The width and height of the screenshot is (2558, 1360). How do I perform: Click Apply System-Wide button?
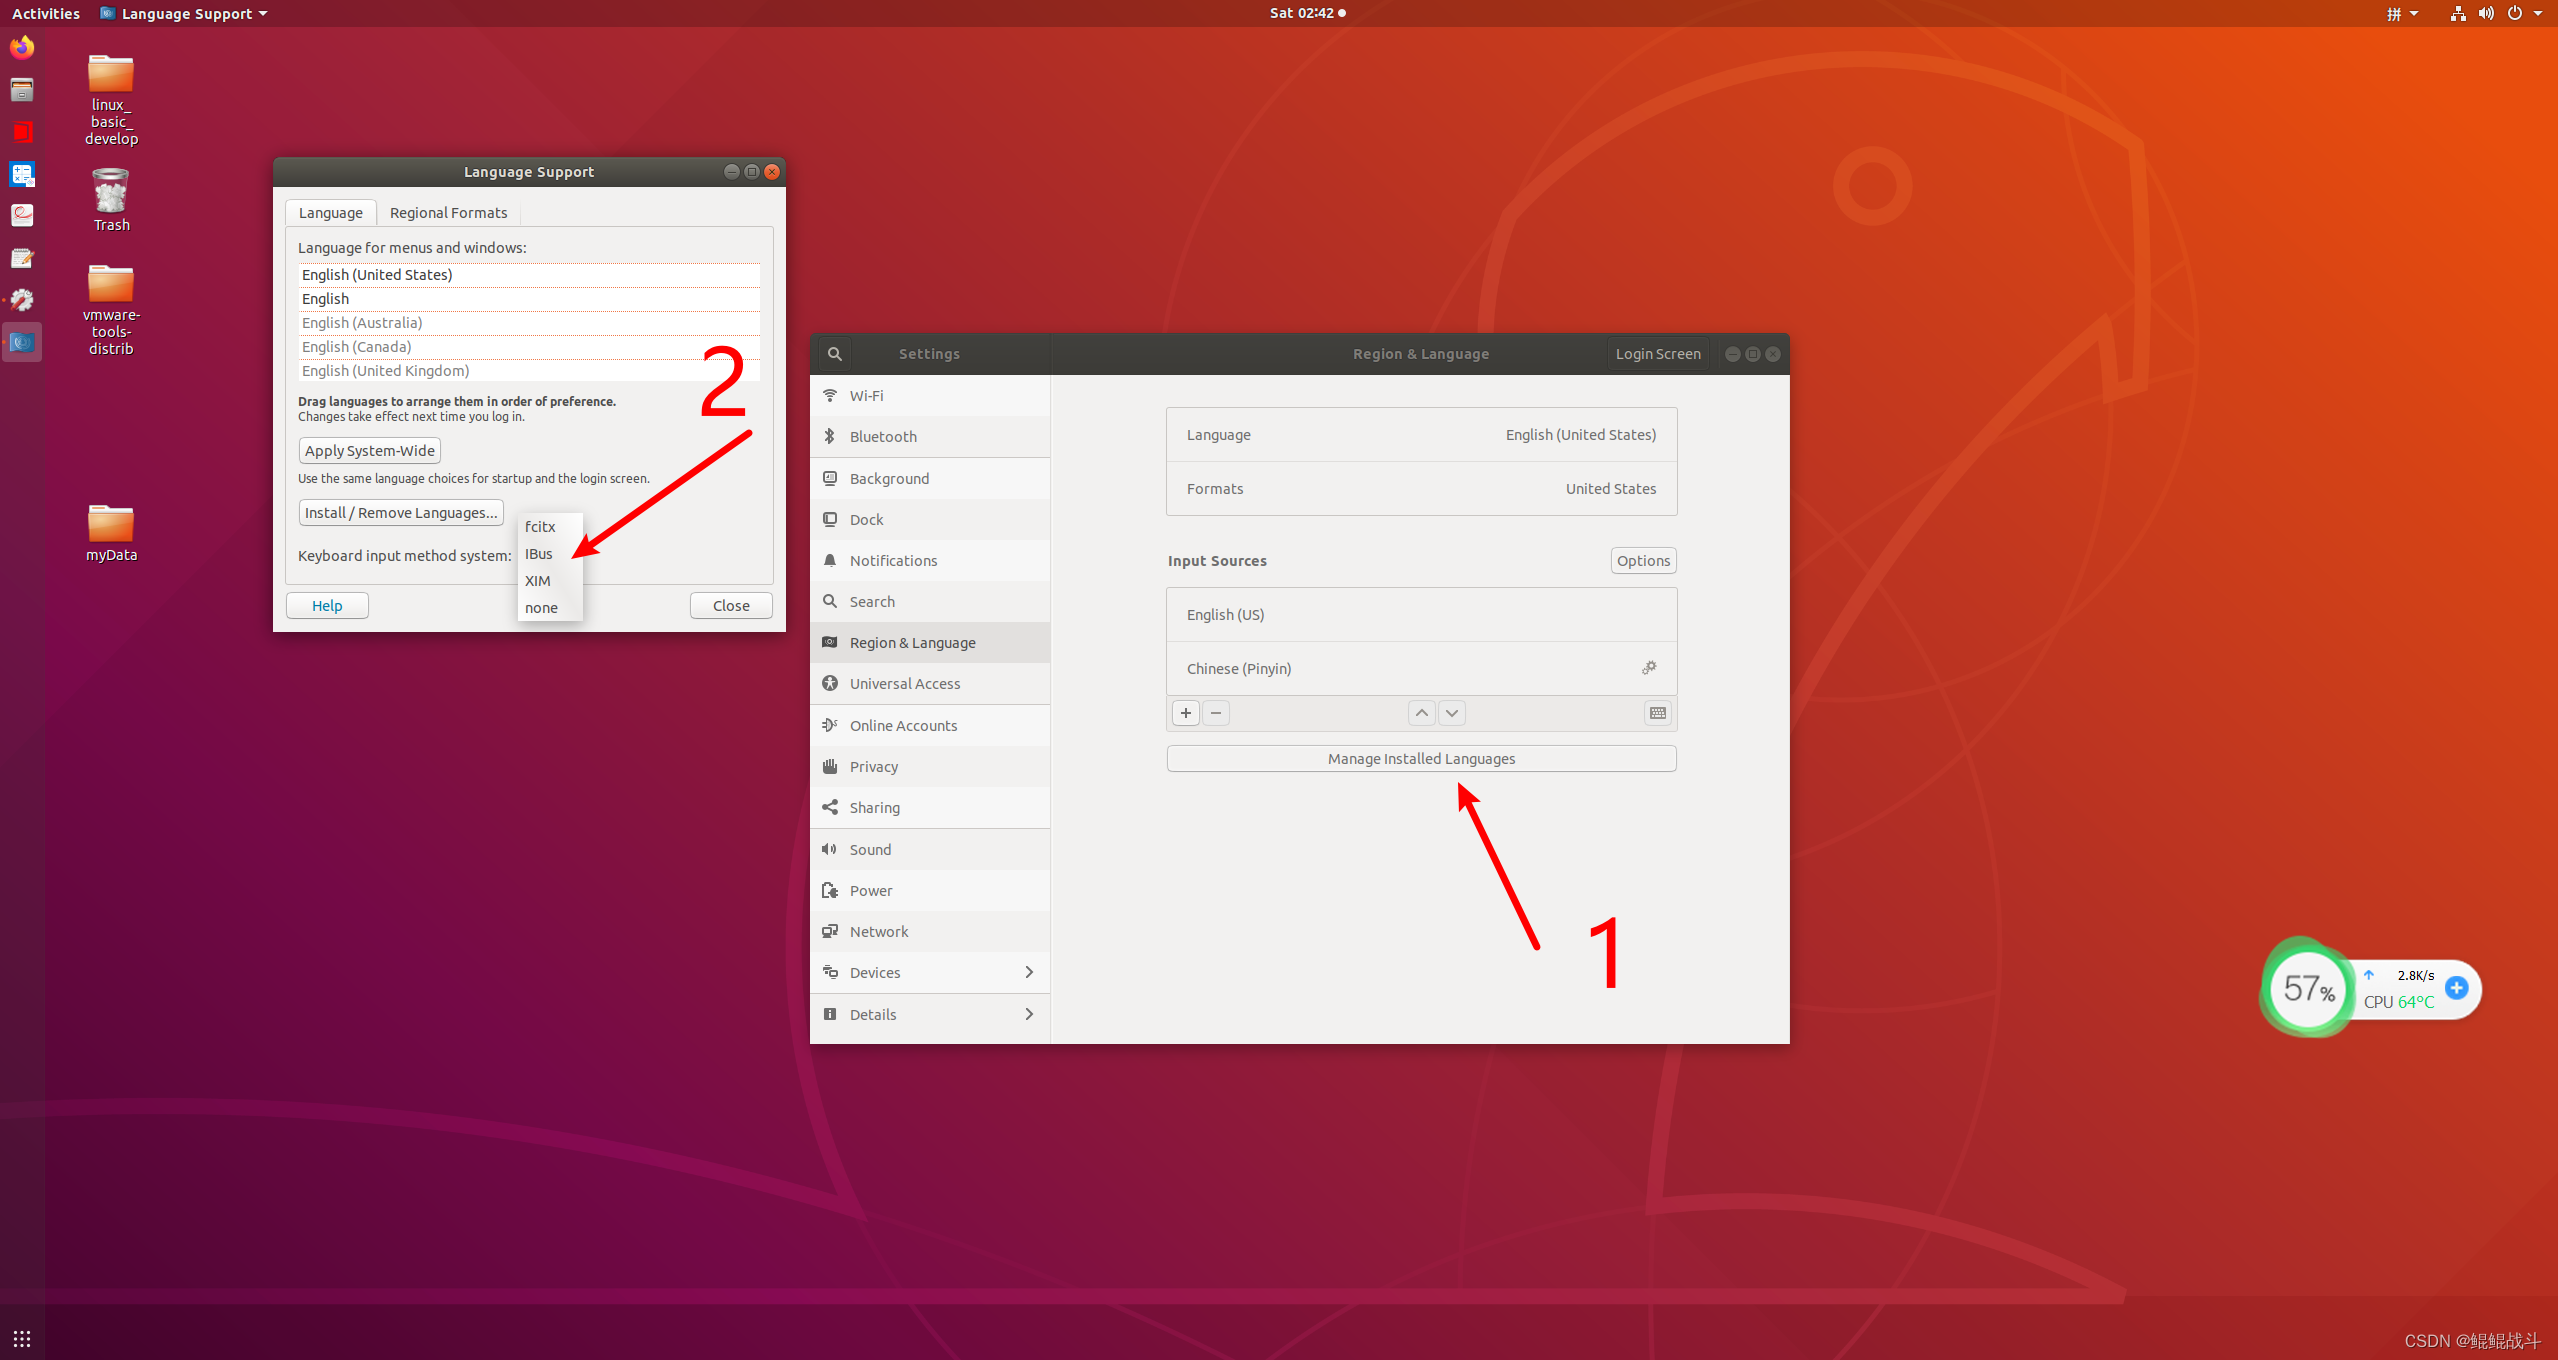(369, 451)
